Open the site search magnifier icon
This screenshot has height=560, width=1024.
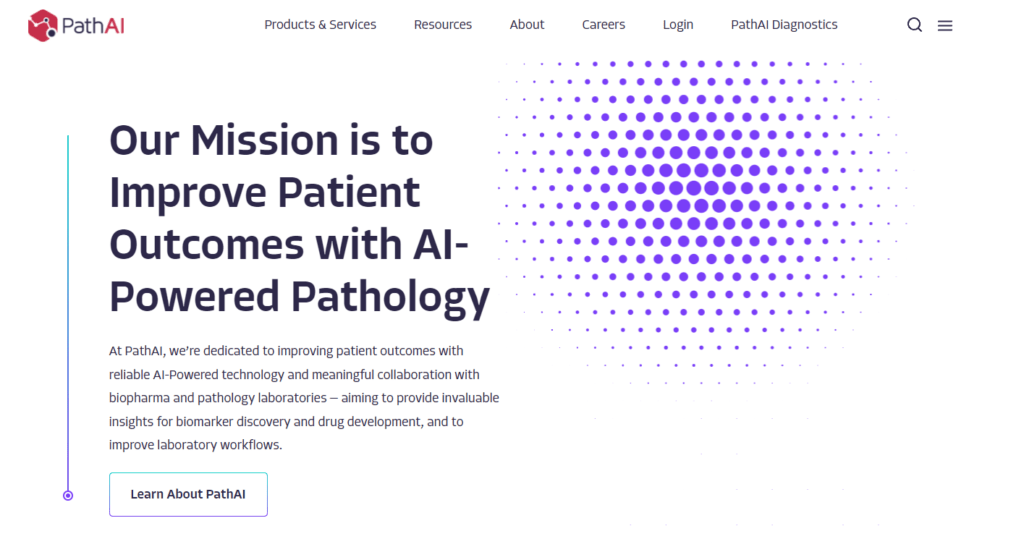click(x=914, y=25)
